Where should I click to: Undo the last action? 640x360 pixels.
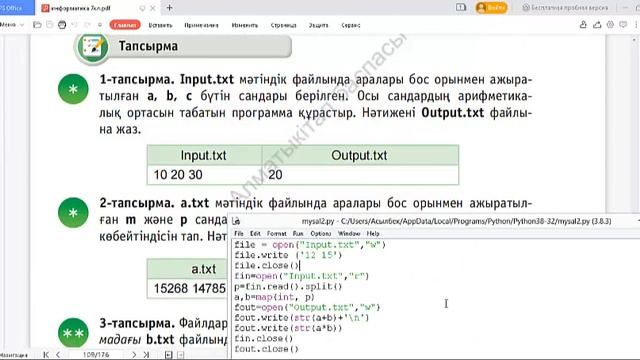tap(75, 25)
